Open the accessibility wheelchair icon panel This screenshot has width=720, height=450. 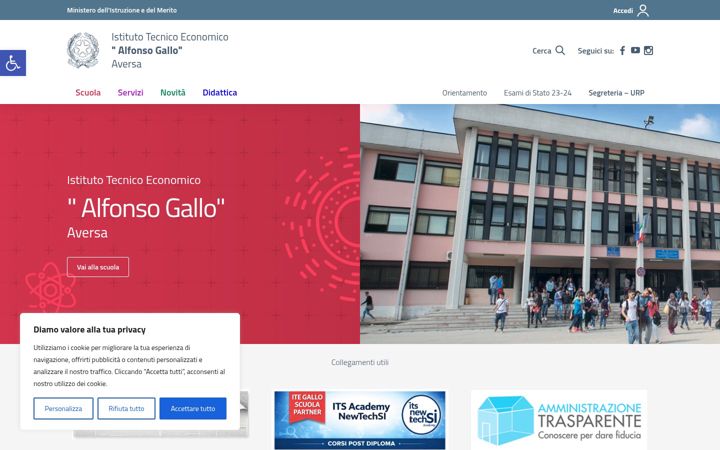(x=13, y=63)
